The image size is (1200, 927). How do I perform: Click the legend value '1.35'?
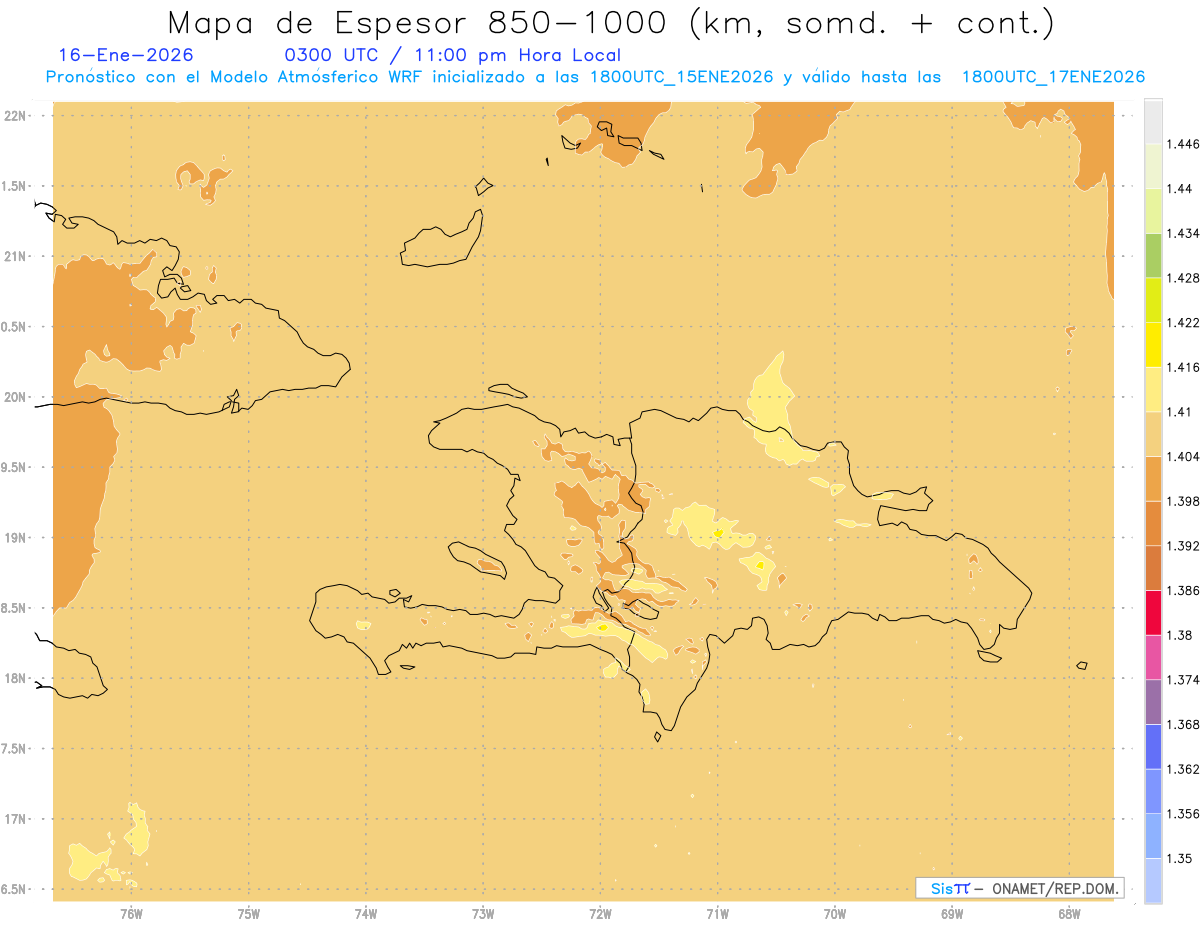(x=1180, y=858)
